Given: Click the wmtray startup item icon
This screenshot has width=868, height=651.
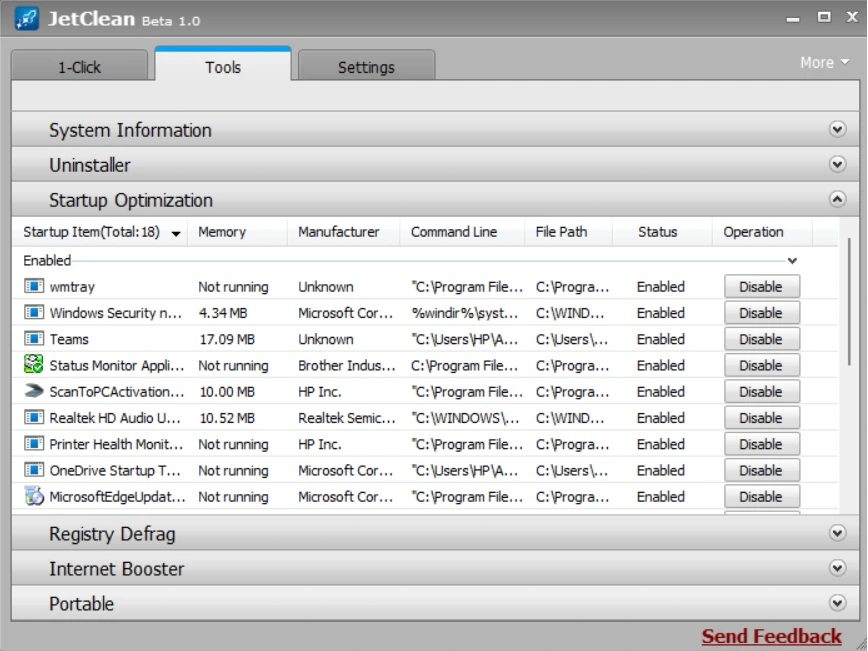Looking at the screenshot, I should coord(34,286).
